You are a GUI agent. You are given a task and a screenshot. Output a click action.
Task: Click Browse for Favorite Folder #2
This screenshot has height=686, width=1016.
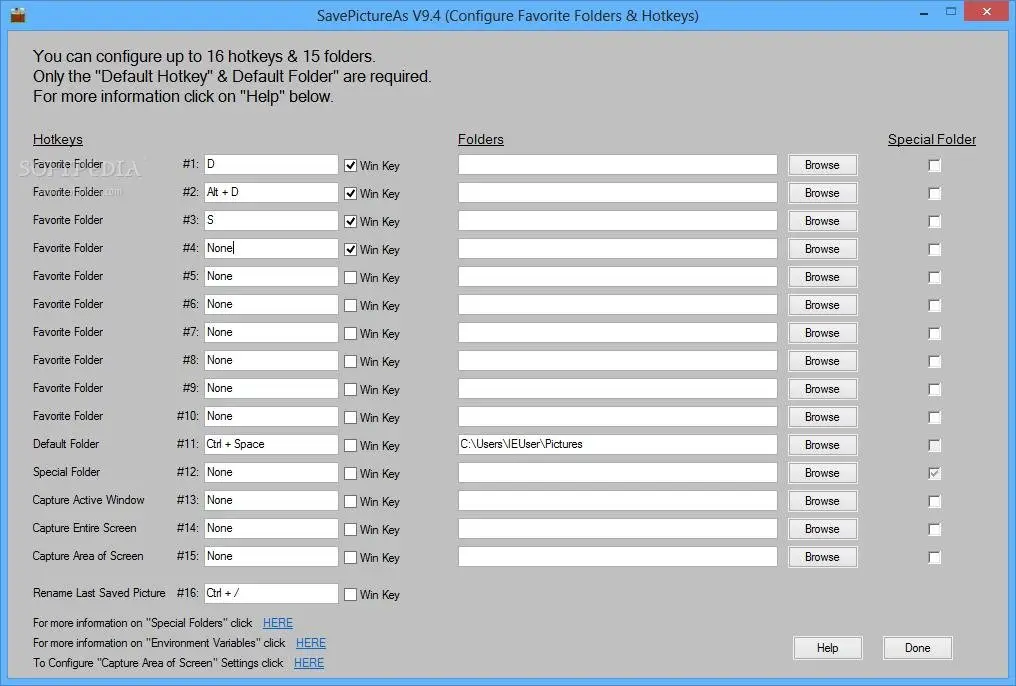tap(822, 193)
